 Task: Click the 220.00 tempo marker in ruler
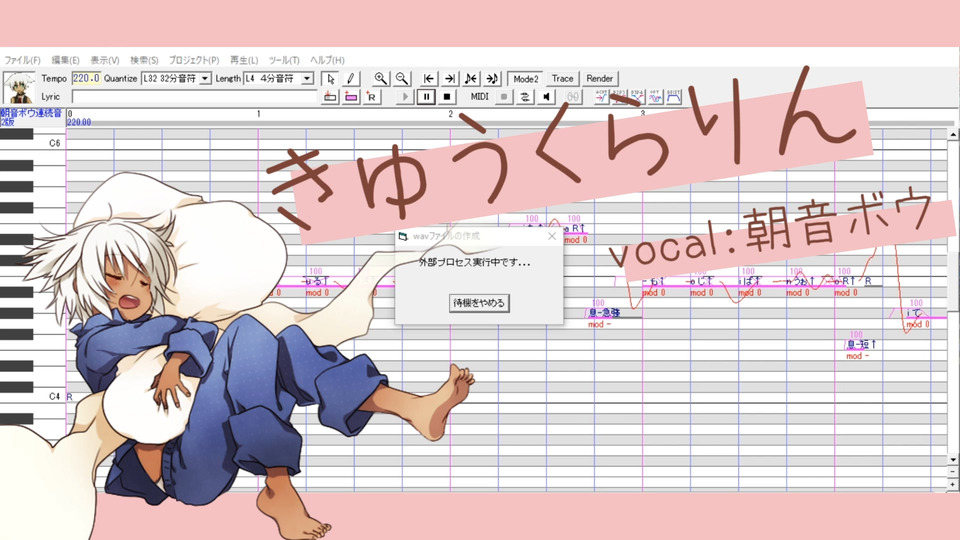click(79, 122)
